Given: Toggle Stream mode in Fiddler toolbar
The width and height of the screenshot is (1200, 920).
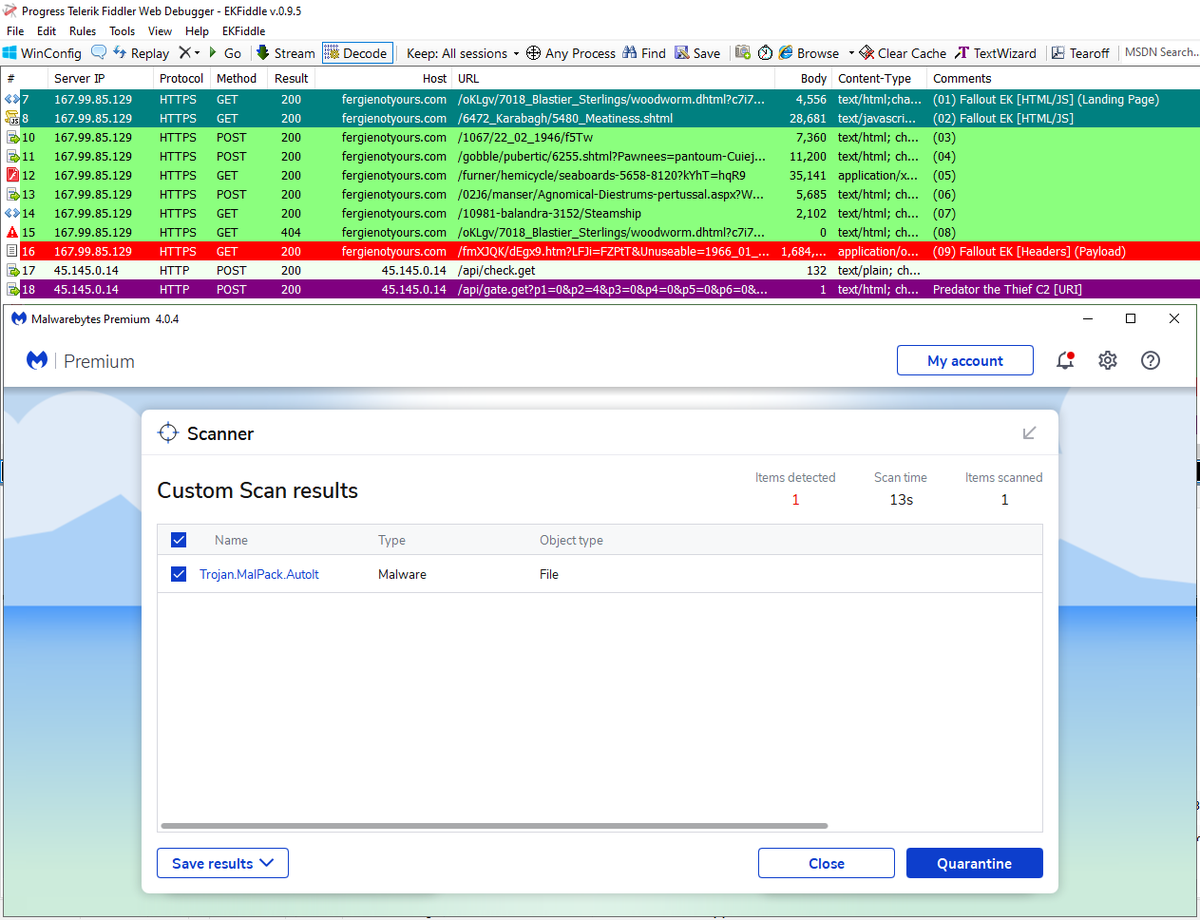Looking at the screenshot, I should [285, 53].
